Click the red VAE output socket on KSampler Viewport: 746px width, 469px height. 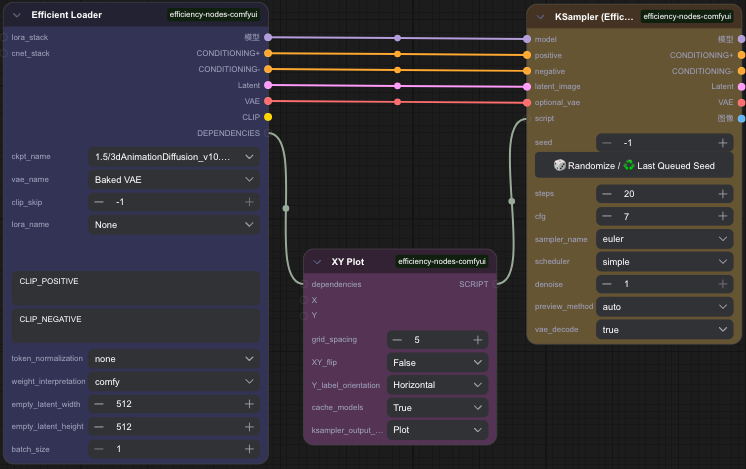tap(741, 102)
